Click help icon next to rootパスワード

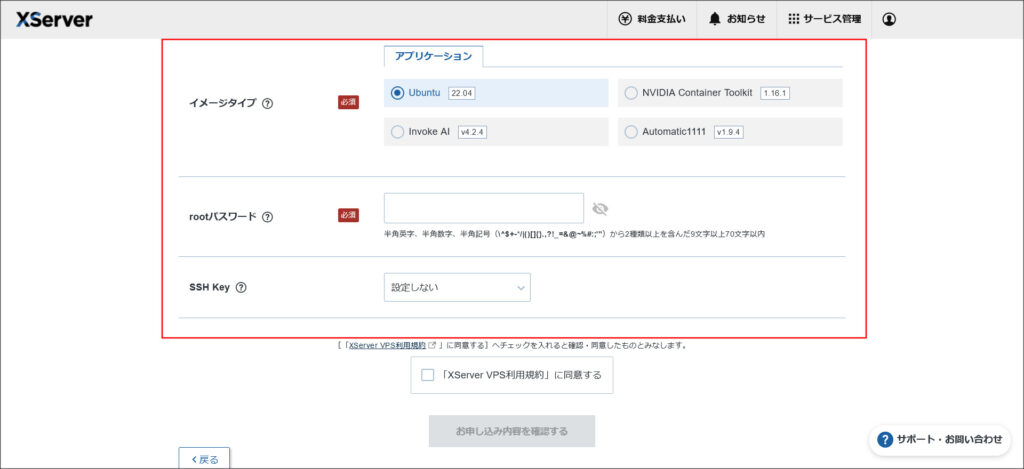267,216
